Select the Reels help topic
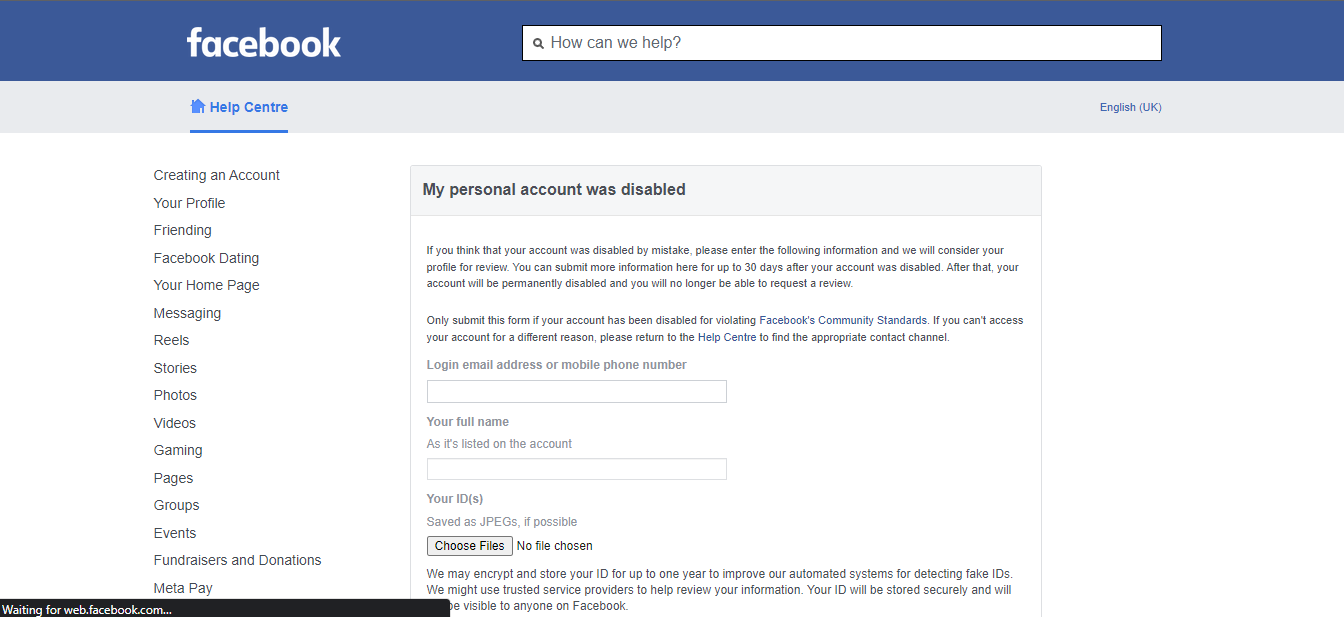 click(x=171, y=340)
